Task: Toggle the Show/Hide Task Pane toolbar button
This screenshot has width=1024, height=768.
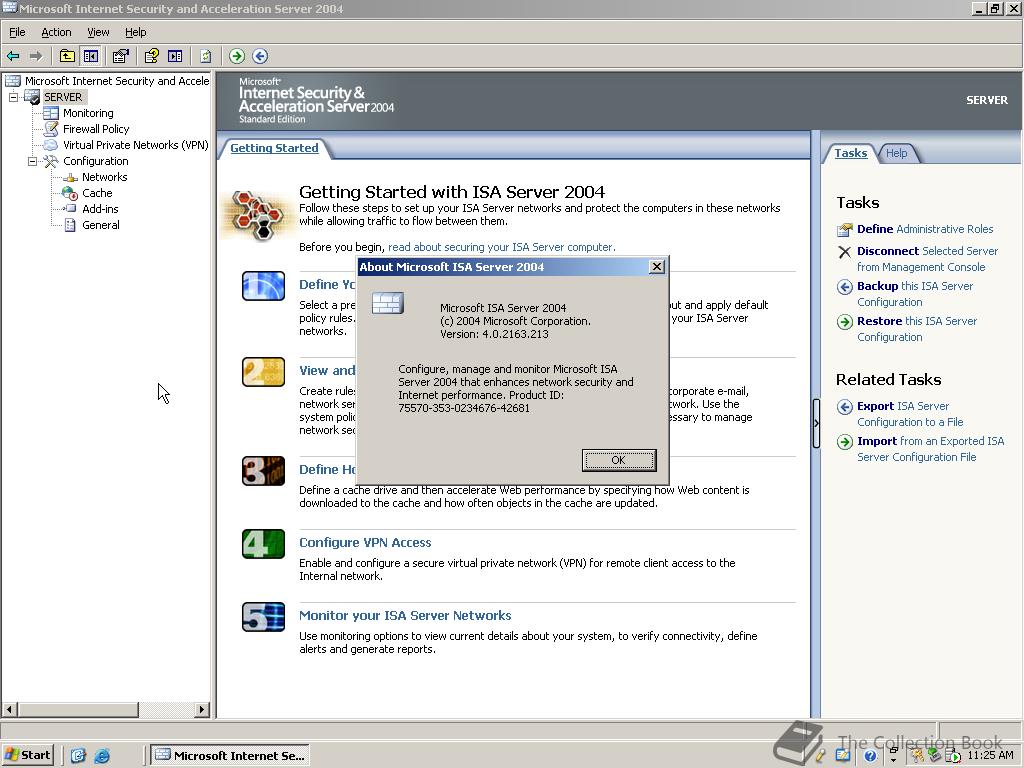Action: (175, 56)
